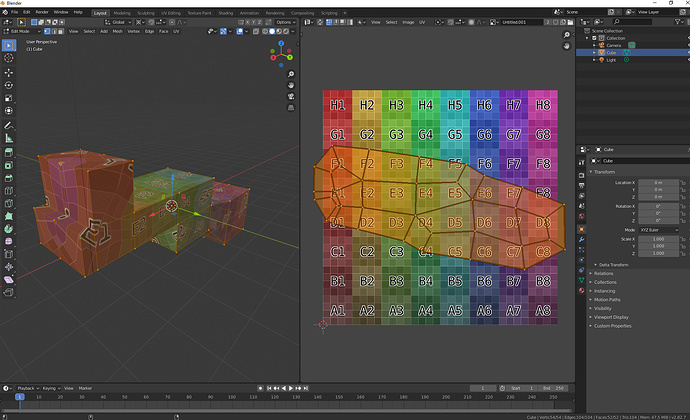Viewport: 690px width, 420px height.
Task: Enable vertex select mode in 3D viewport
Action: tap(47, 31)
